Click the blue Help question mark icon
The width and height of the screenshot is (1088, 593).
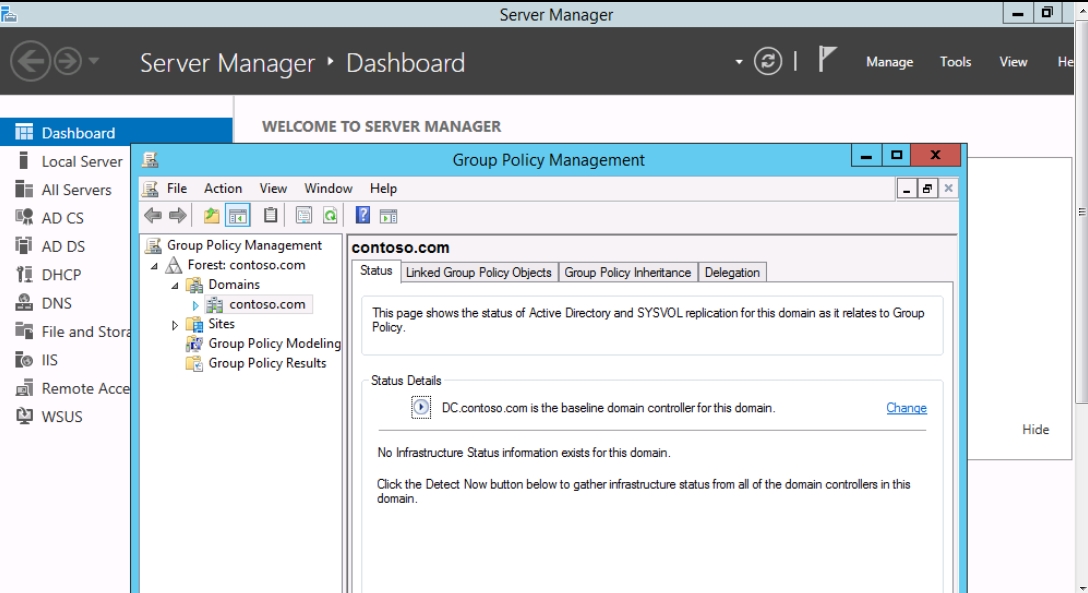(362, 216)
